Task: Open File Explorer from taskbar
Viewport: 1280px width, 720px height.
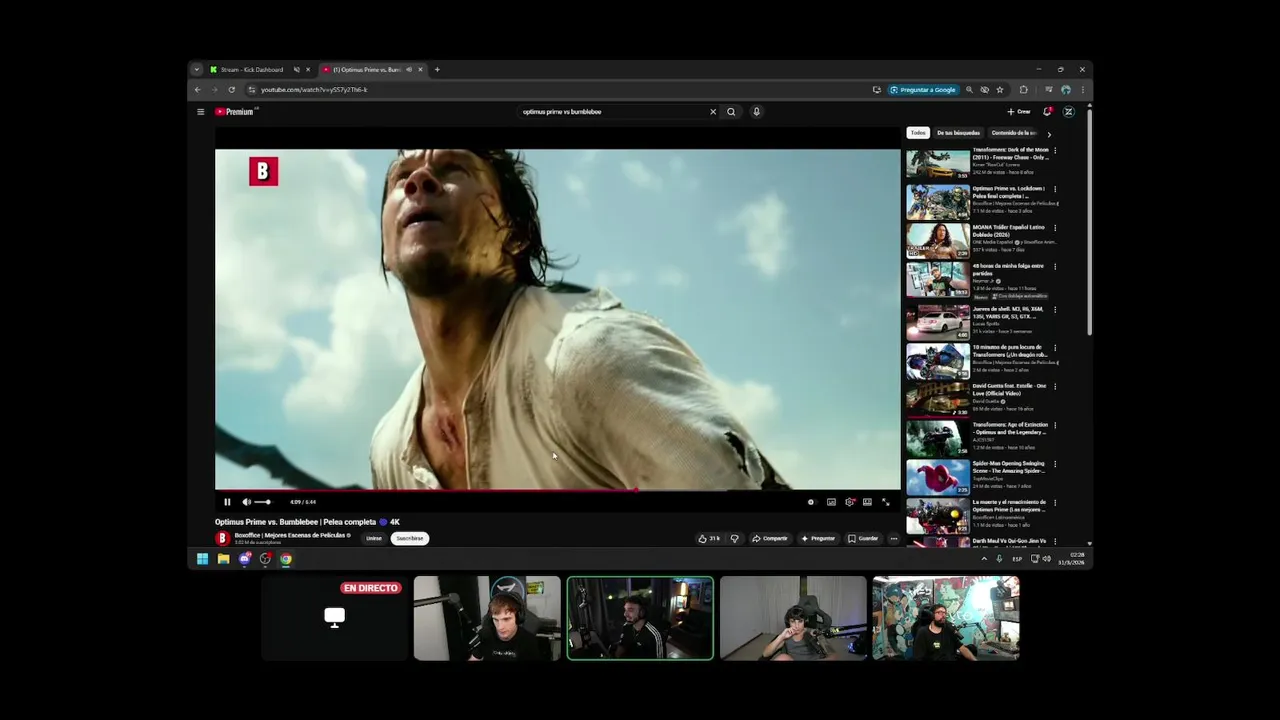Action: click(223, 559)
